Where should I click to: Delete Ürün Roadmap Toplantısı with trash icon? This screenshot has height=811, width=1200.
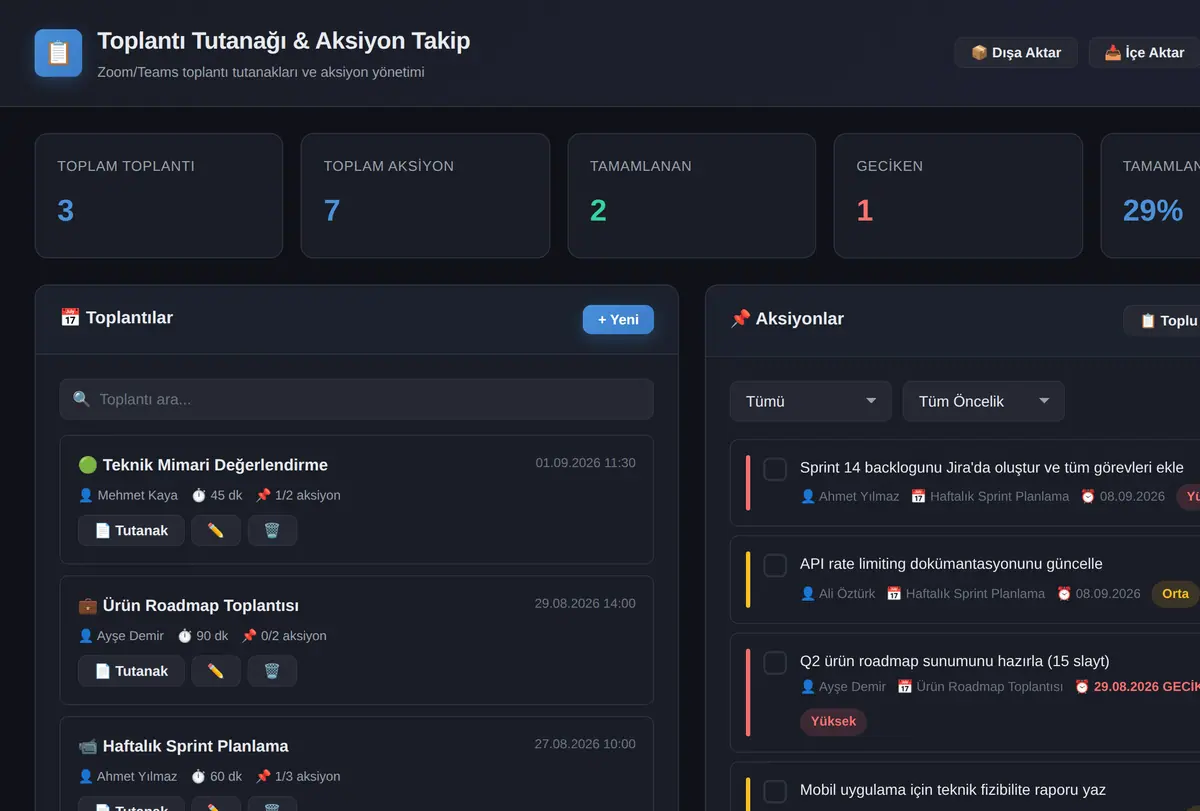pos(272,671)
